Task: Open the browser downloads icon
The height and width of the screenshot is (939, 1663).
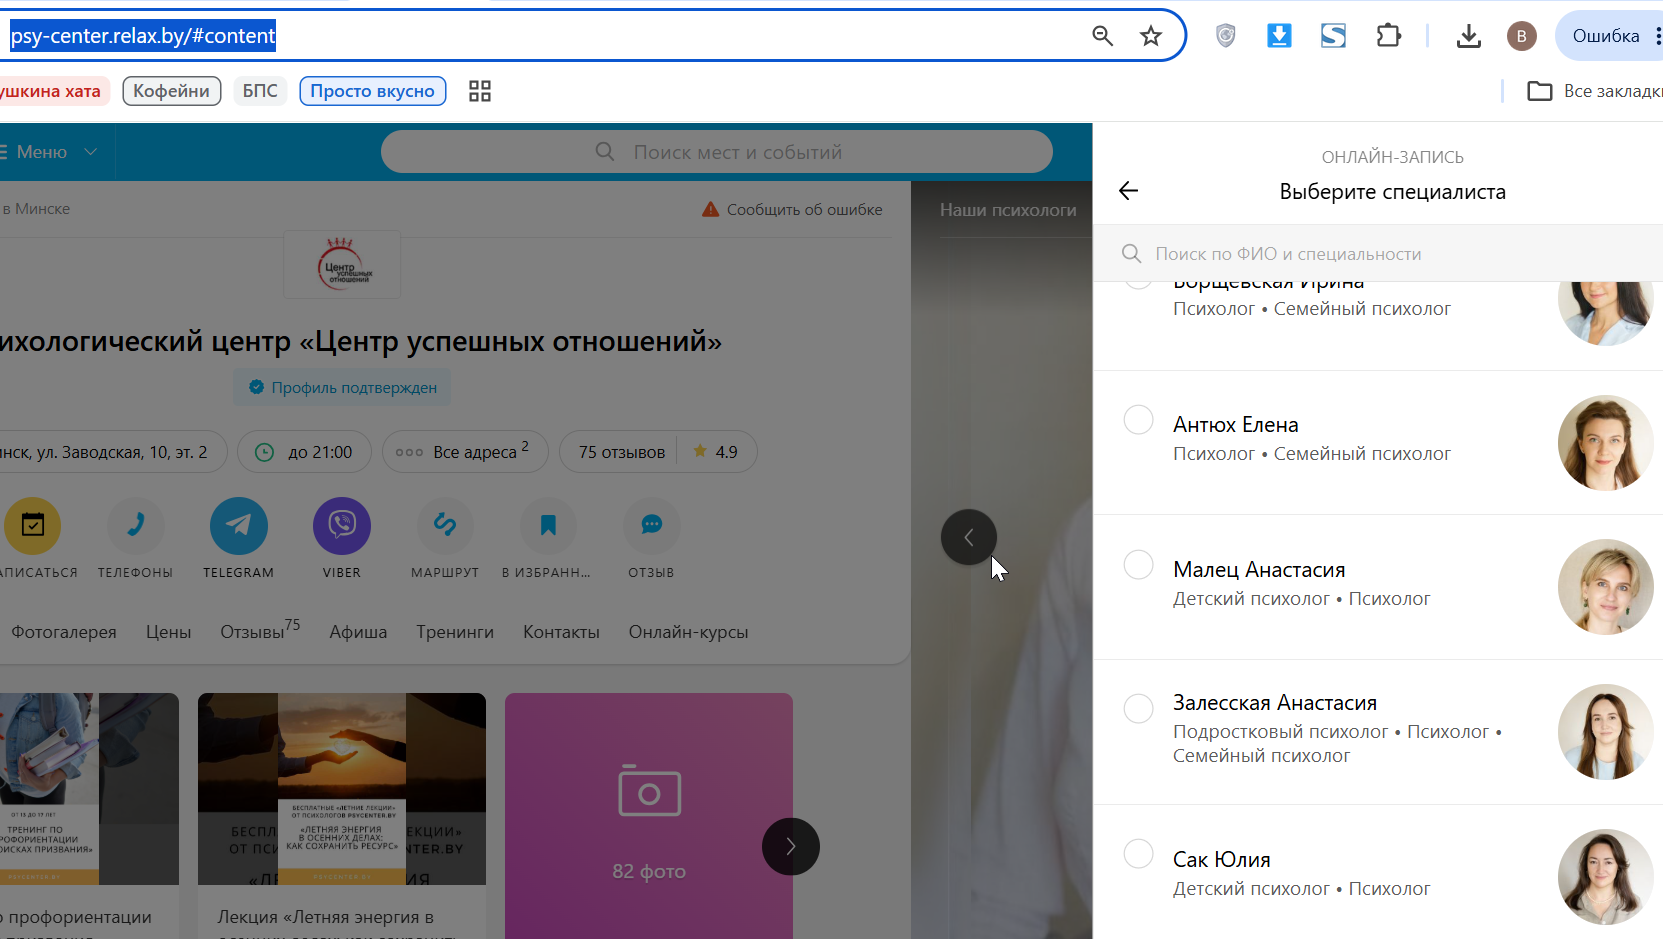Action: (1468, 36)
